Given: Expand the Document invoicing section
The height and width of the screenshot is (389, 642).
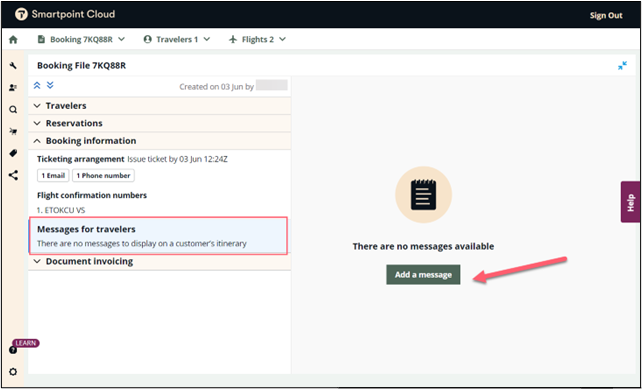Looking at the screenshot, I should pos(159,261).
